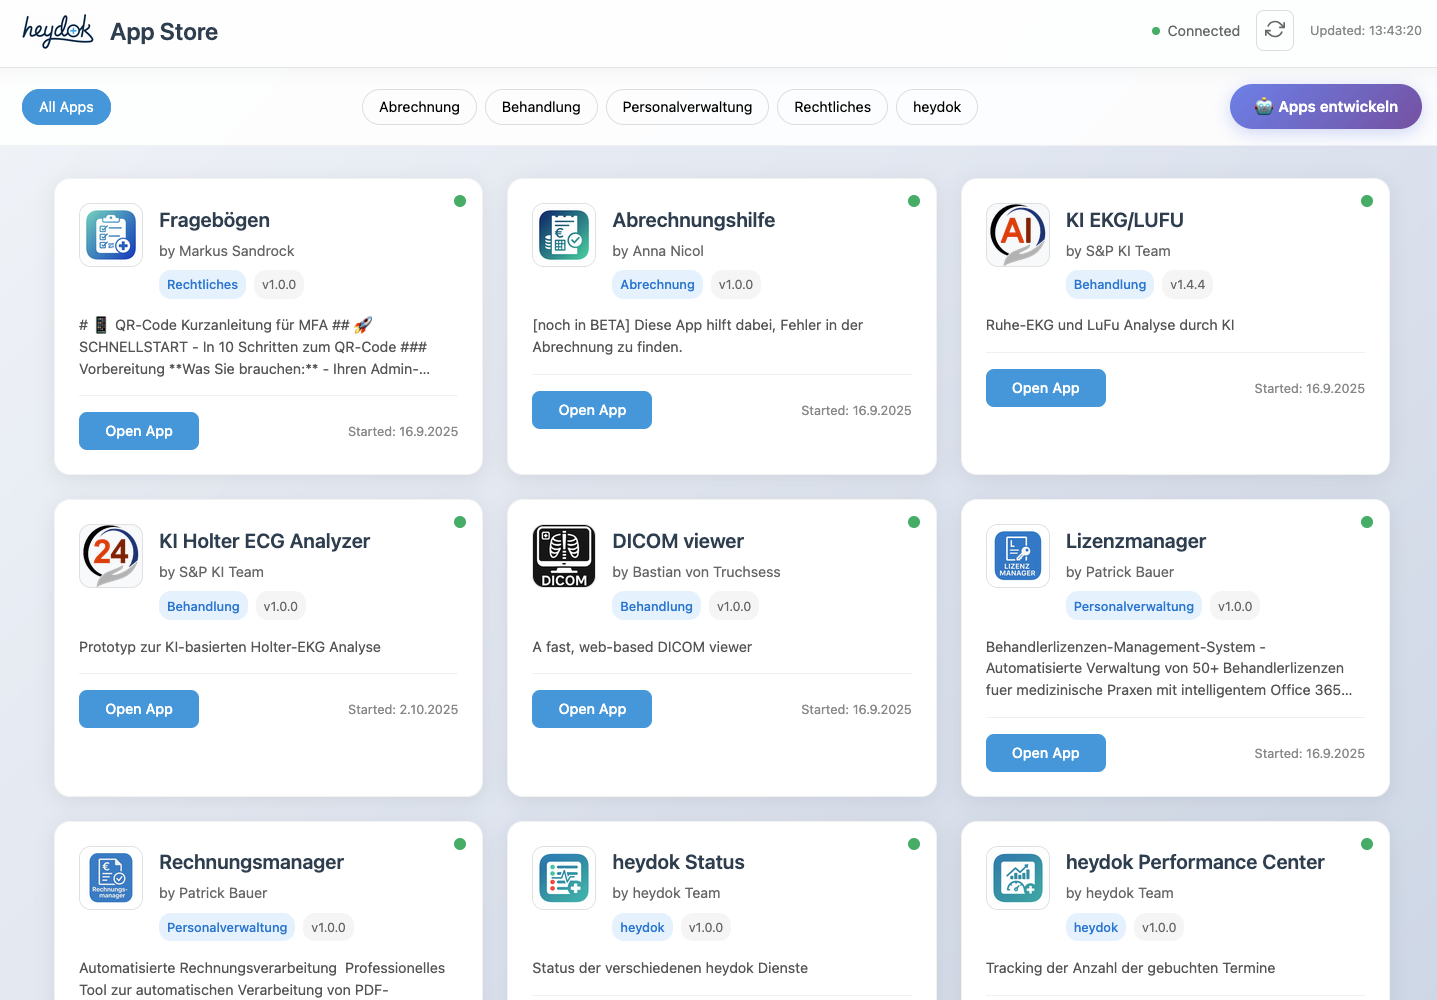Click the Rechnungsmanager app icon
Image resolution: width=1437 pixels, height=1000 pixels.
click(x=111, y=877)
